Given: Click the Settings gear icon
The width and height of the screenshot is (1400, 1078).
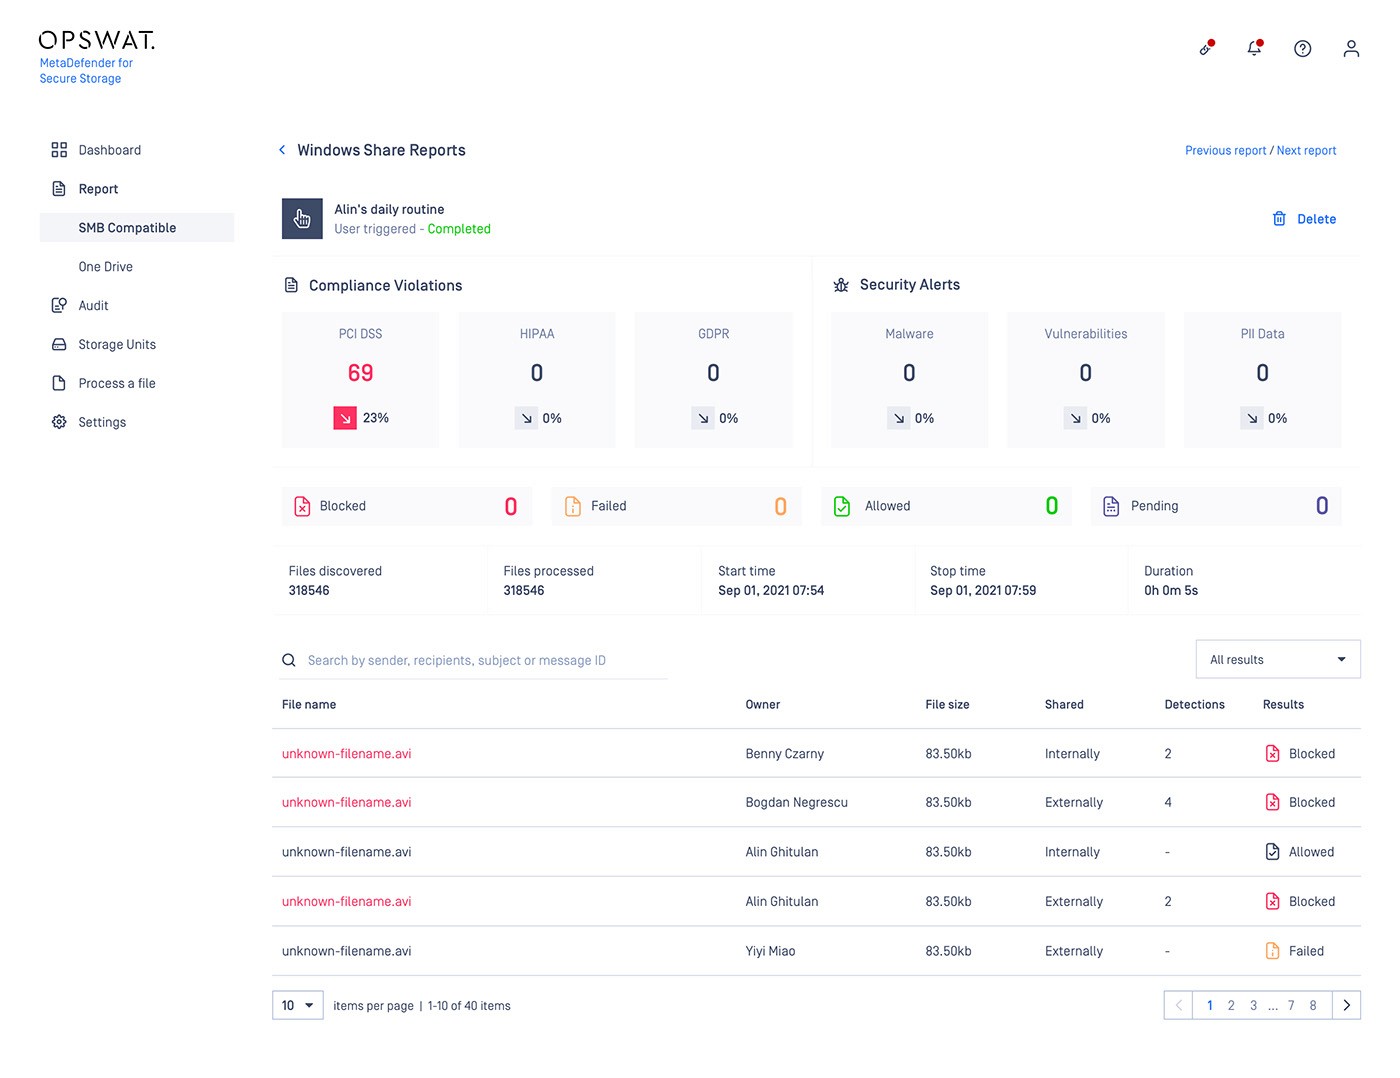Looking at the screenshot, I should [59, 422].
